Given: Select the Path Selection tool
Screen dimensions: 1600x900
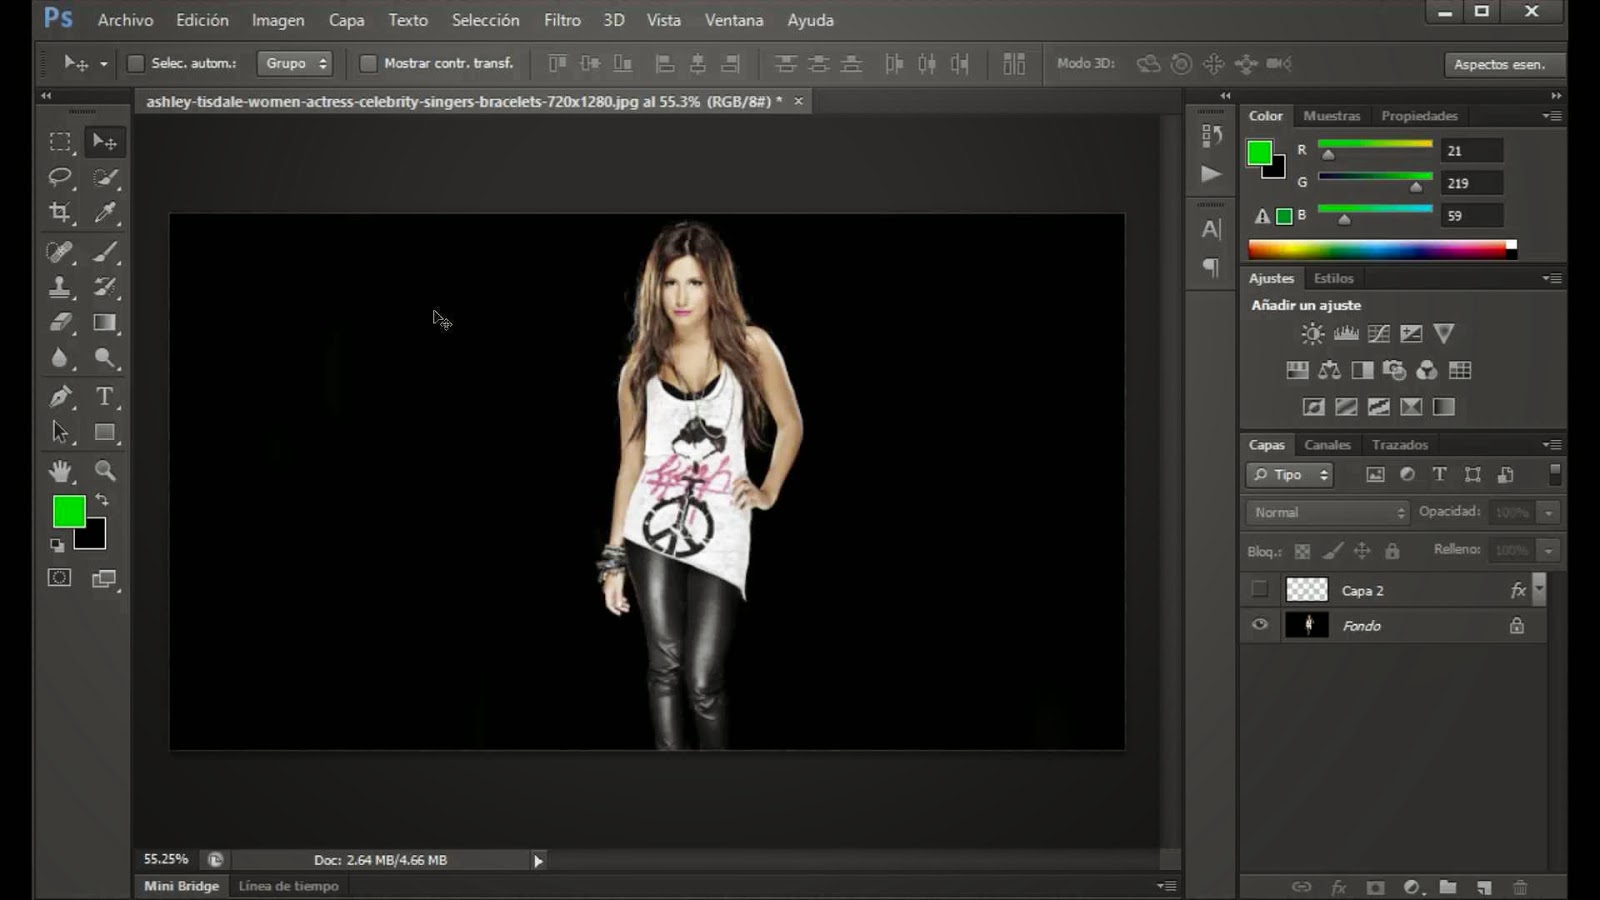Looking at the screenshot, I should 60,432.
